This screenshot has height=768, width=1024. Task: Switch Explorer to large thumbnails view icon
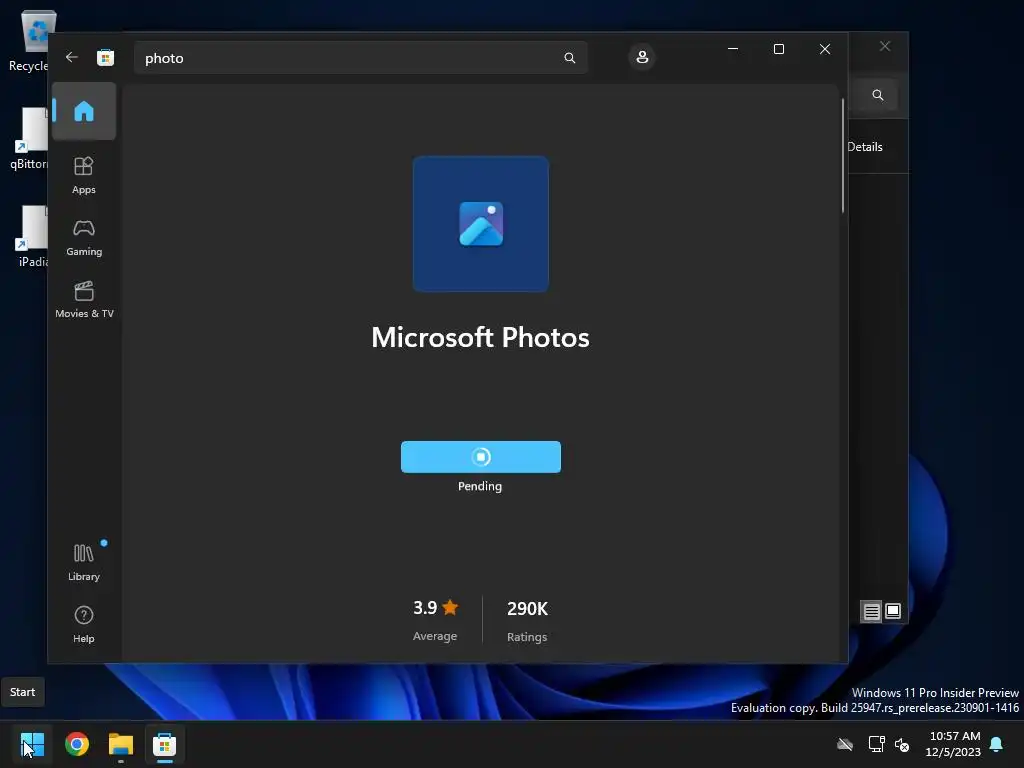coord(893,611)
